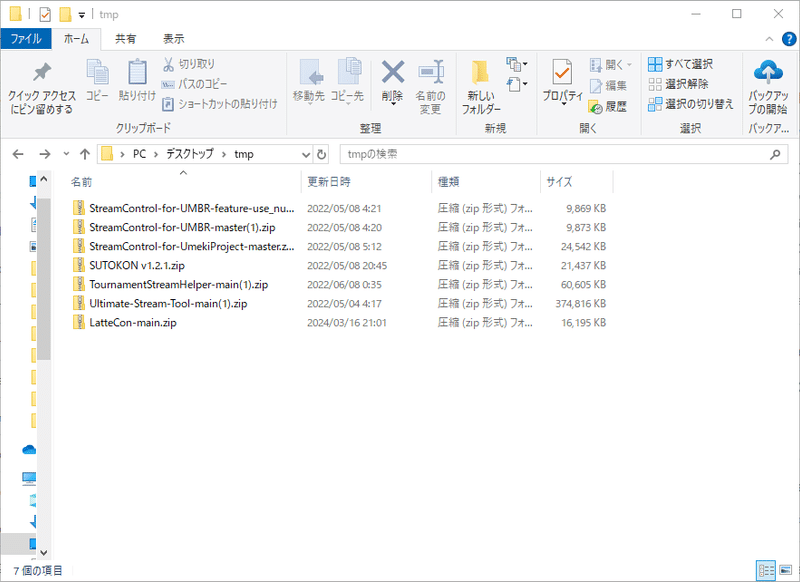This screenshot has width=800, height=582.
Task: Open the New item dropdown icon
Action: tap(517, 64)
